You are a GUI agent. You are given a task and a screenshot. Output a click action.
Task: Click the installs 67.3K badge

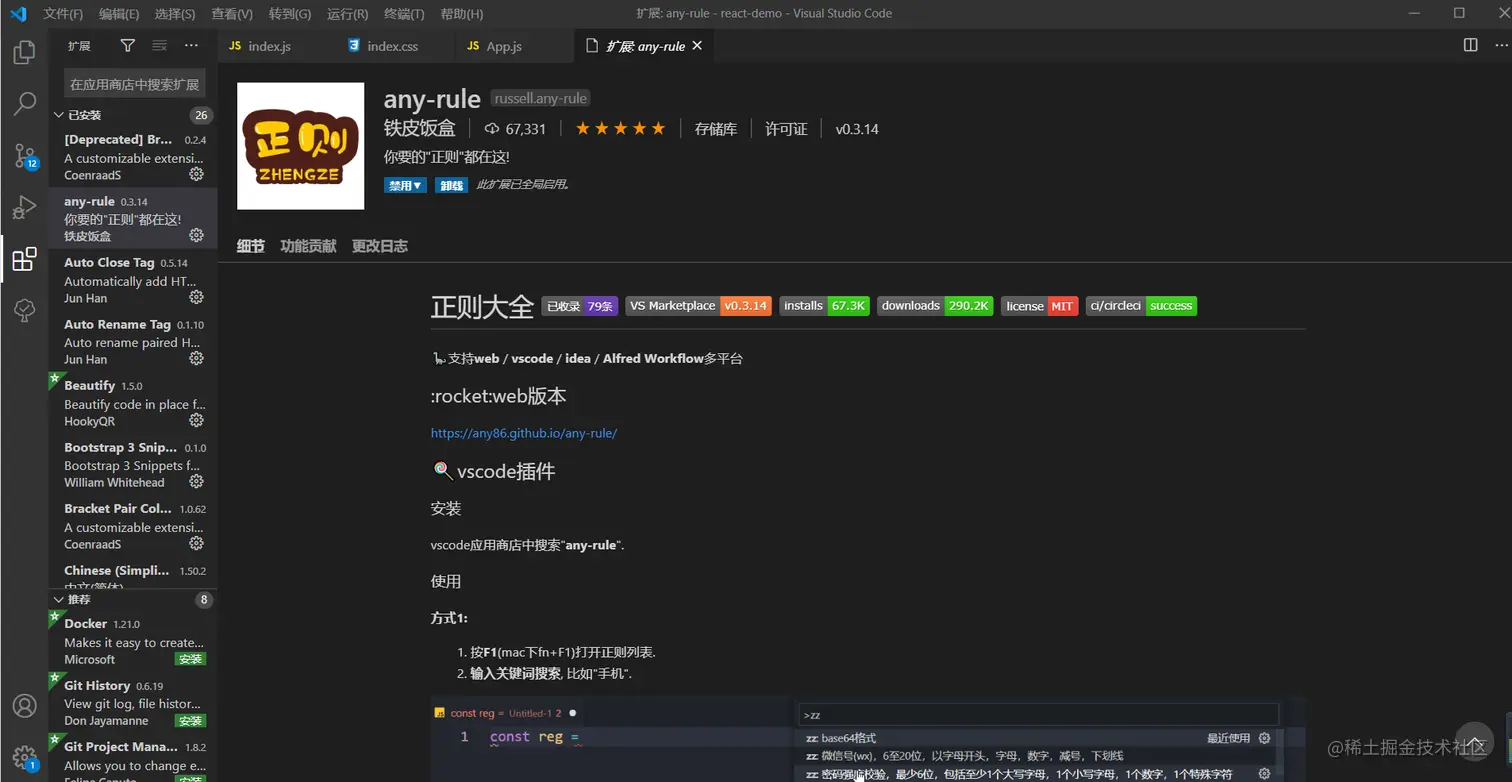coord(825,306)
